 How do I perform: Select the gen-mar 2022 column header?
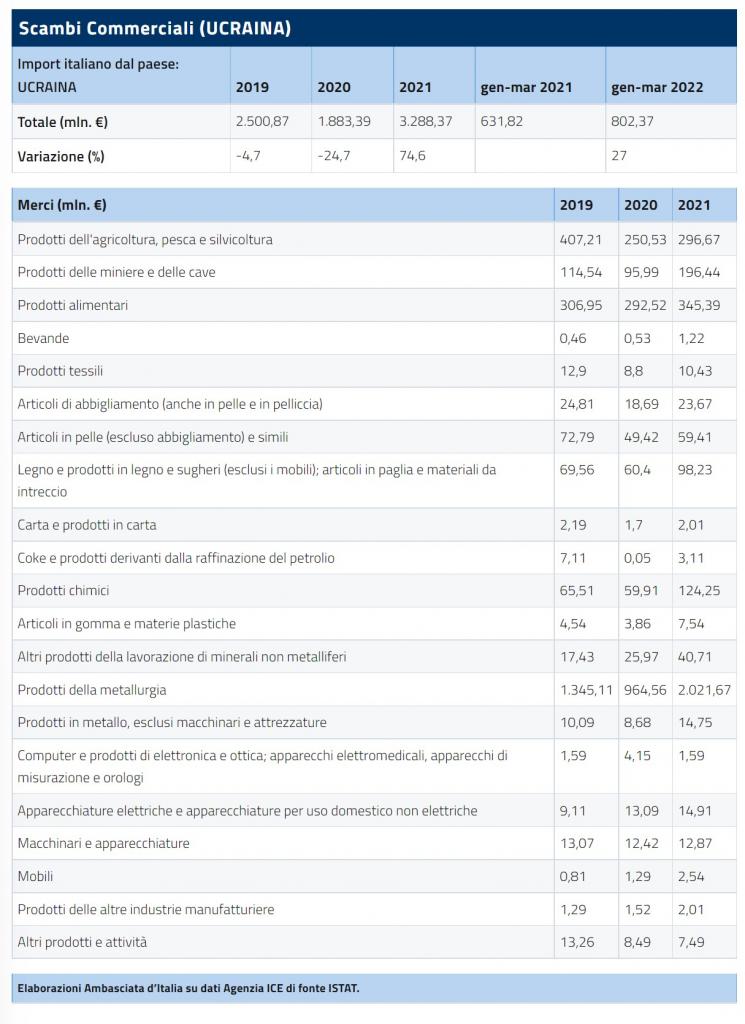tap(657, 87)
